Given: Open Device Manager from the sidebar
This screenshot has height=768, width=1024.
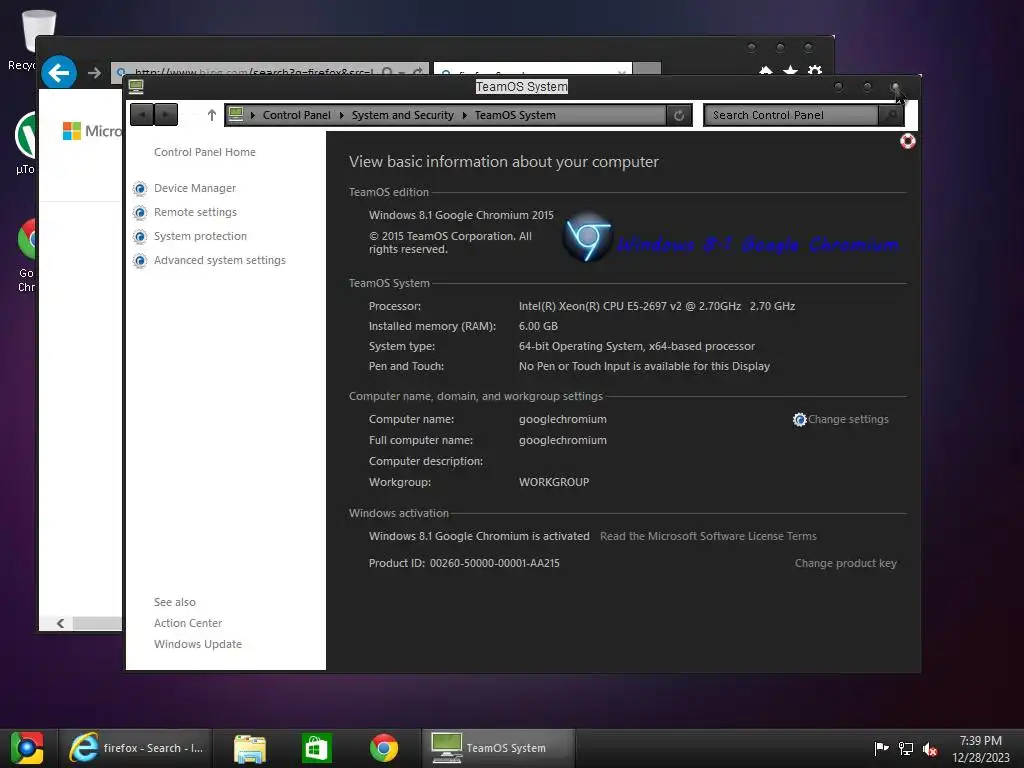Looking at the screenshot, I should click(x=195, y=188).
